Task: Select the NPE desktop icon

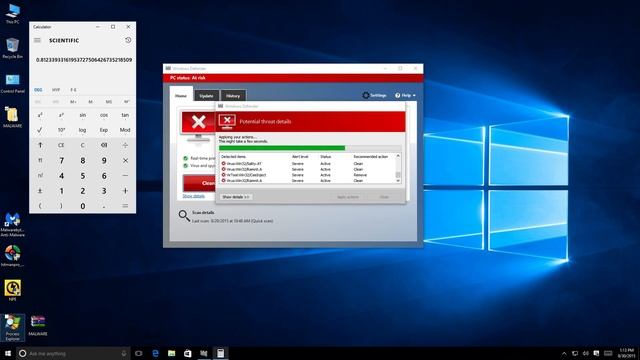Action: click(12, 290)
